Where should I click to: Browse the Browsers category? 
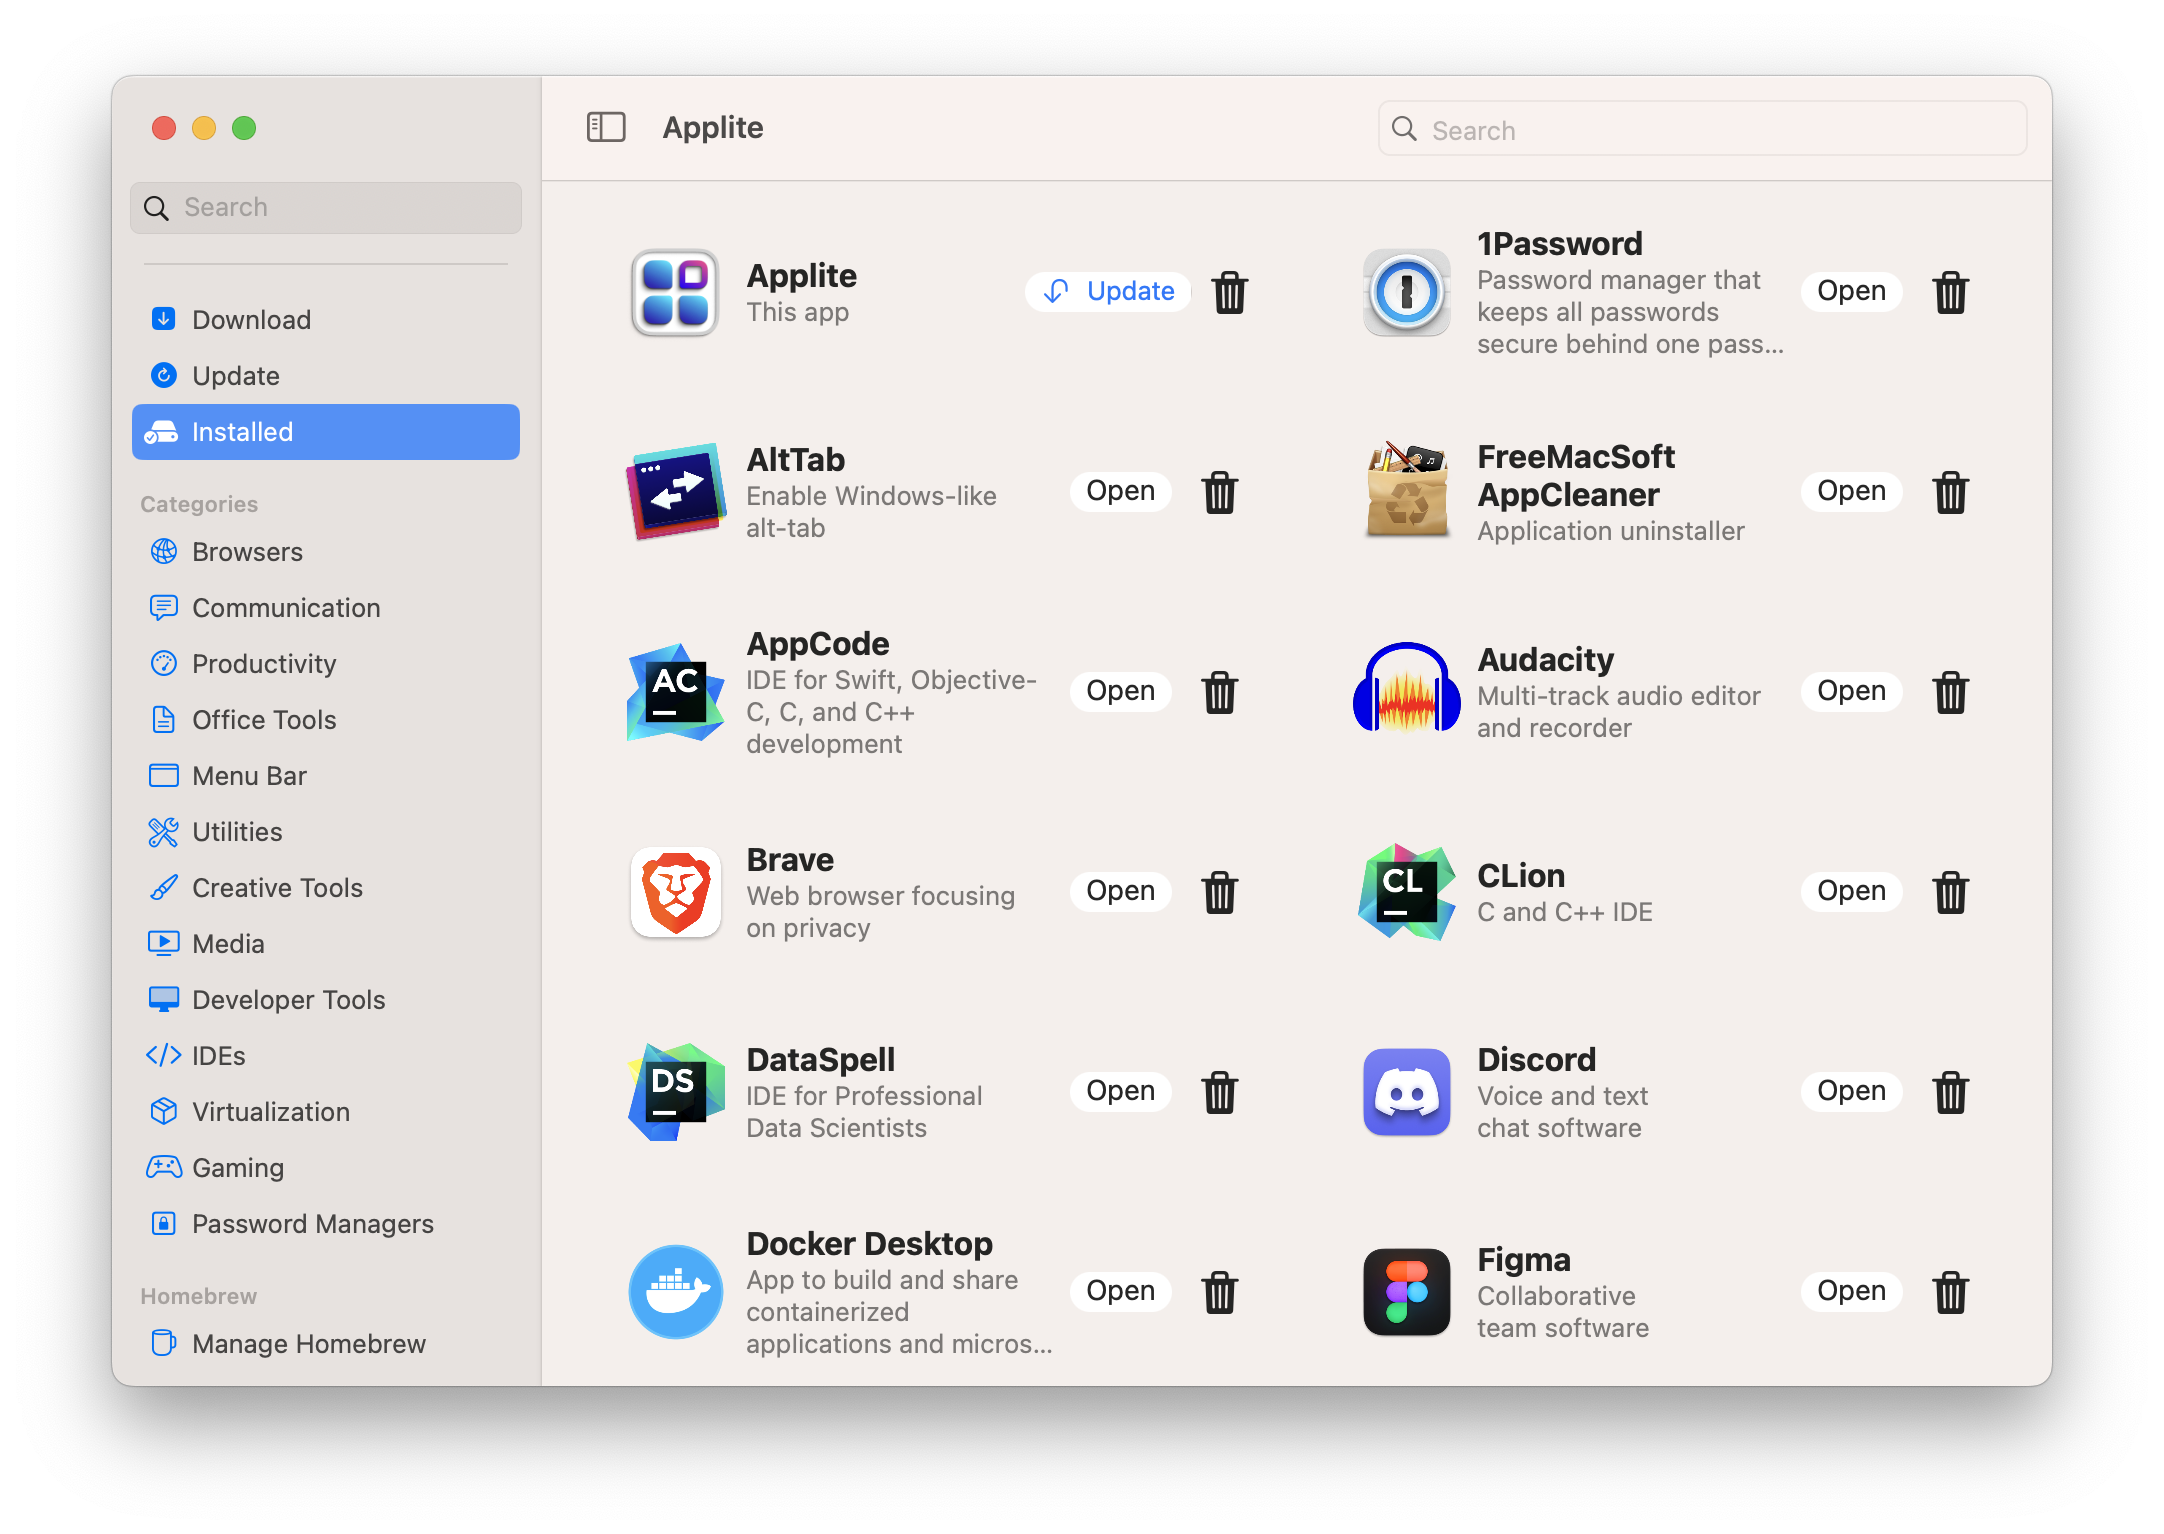(x=326, y=552)
